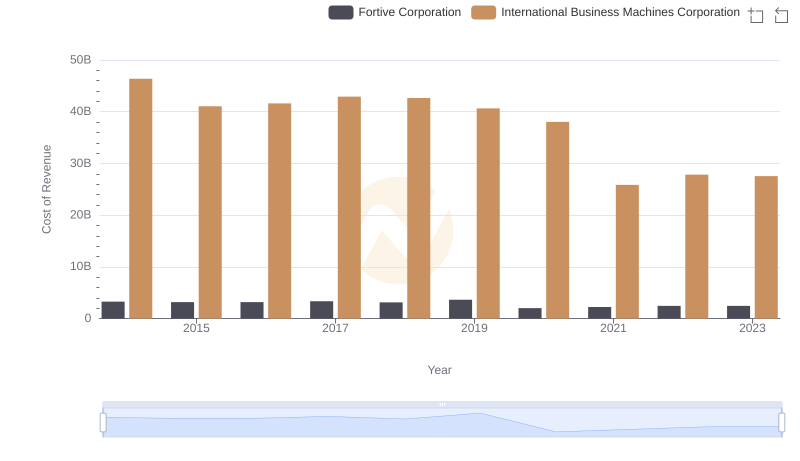This screenshot has height=461, width=800.
Task: Click the IBM bar above the 2015 label
Action: tap(210, 212)
